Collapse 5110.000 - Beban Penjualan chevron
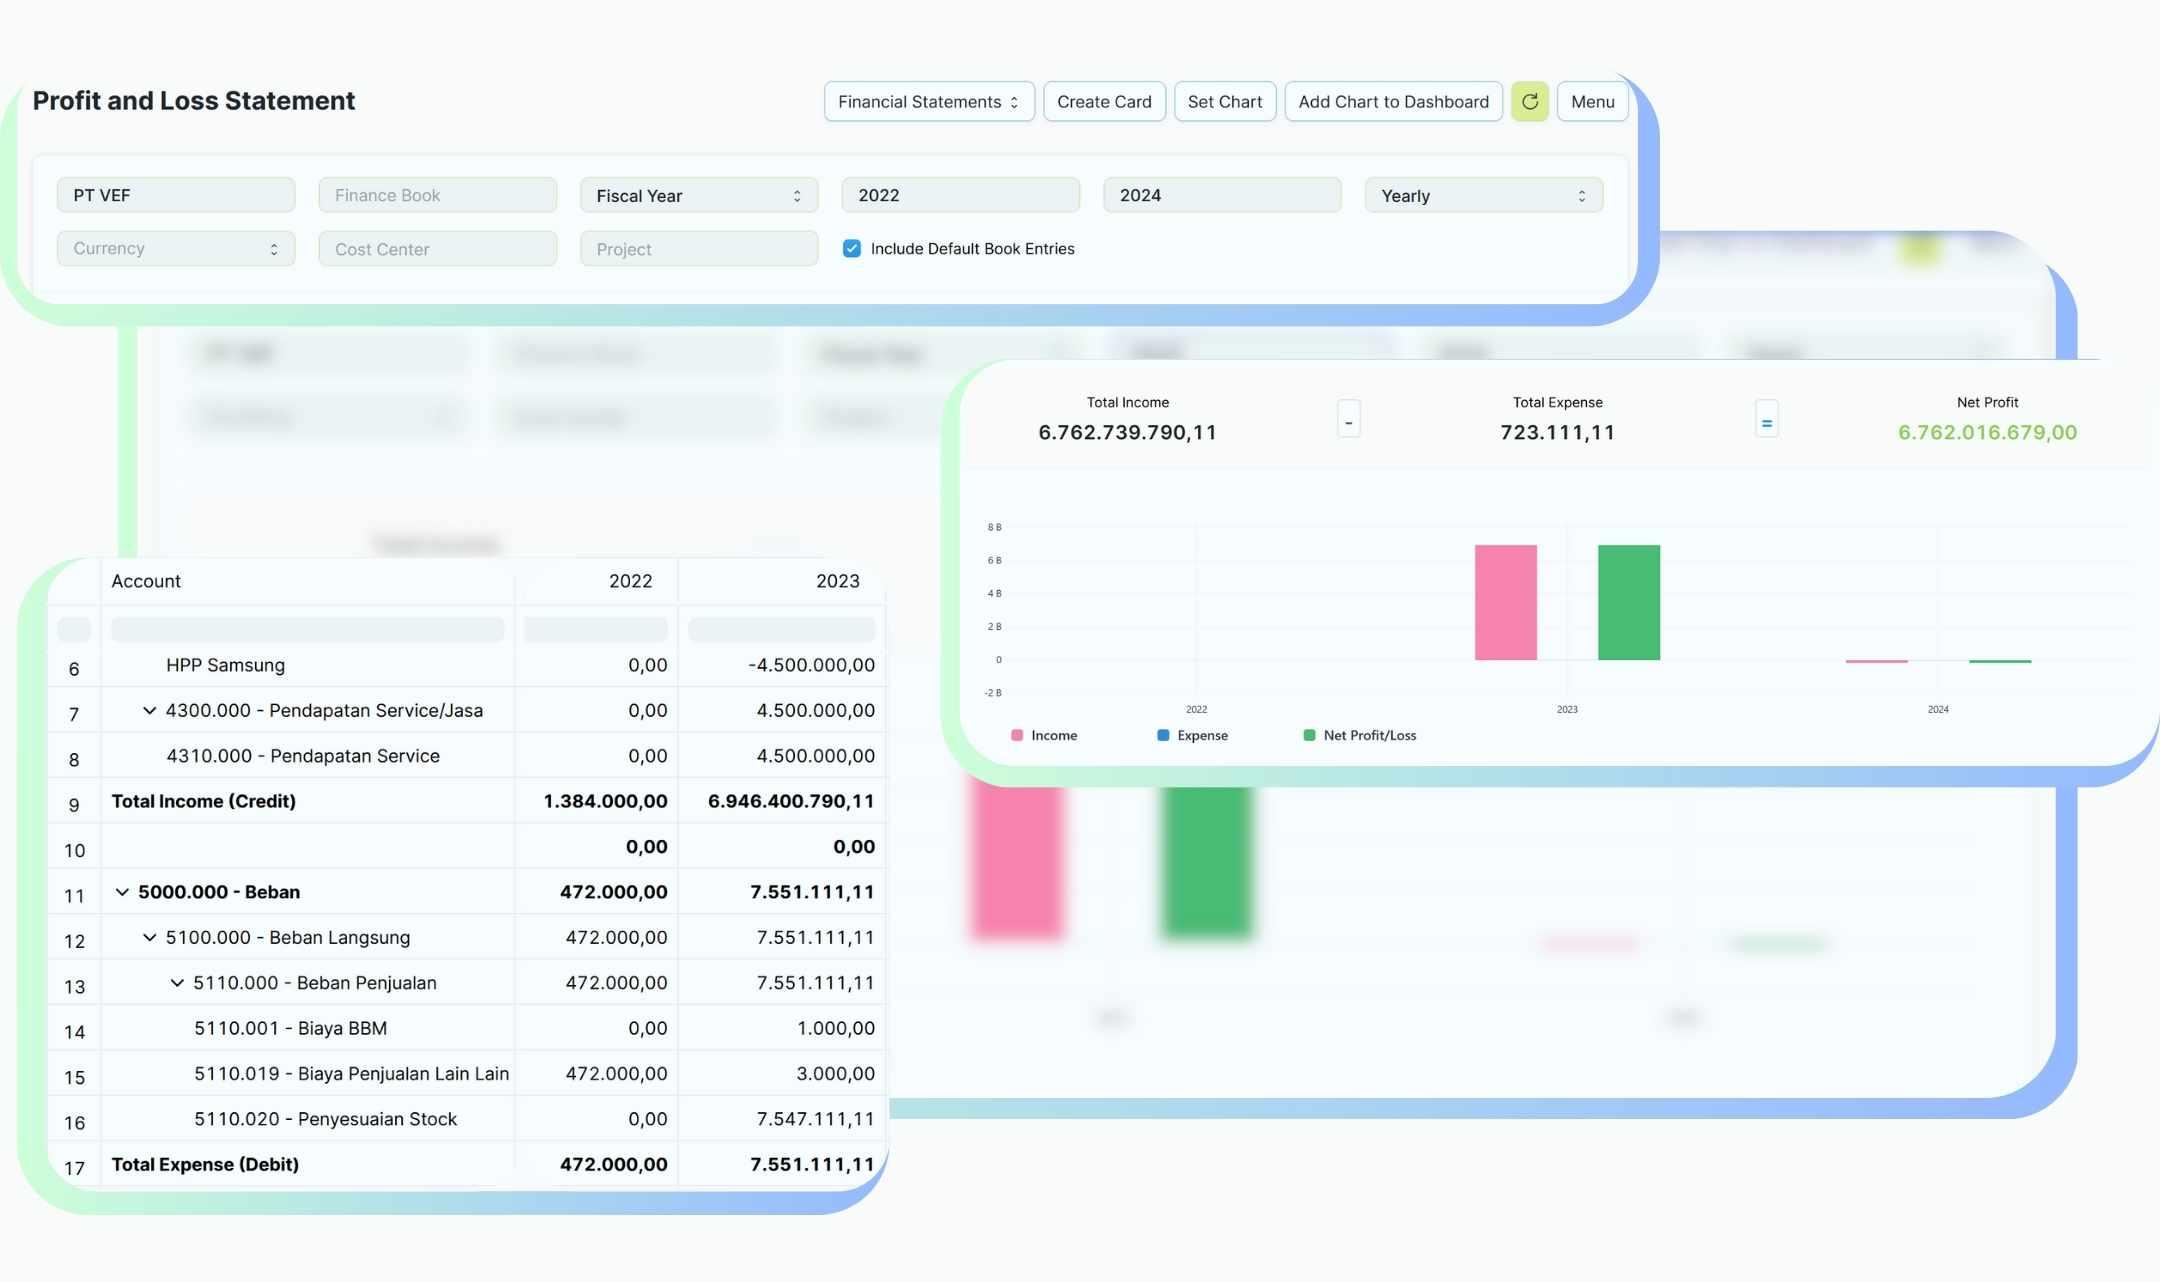Screen dimensions: 2160x1282 click(x=177, y=982)
